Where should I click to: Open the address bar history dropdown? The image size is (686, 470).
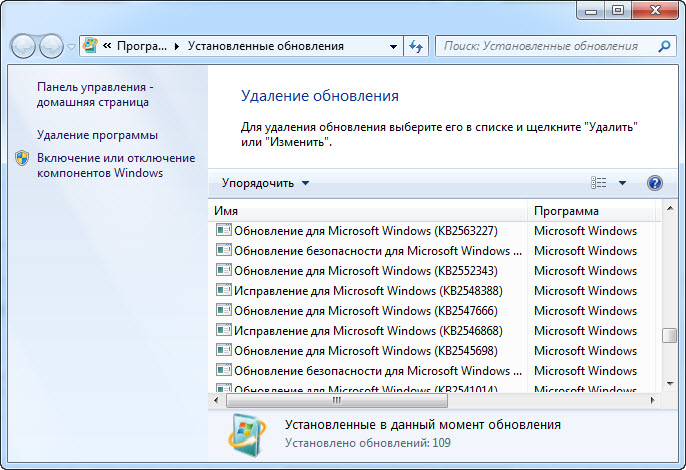[392, 46]
